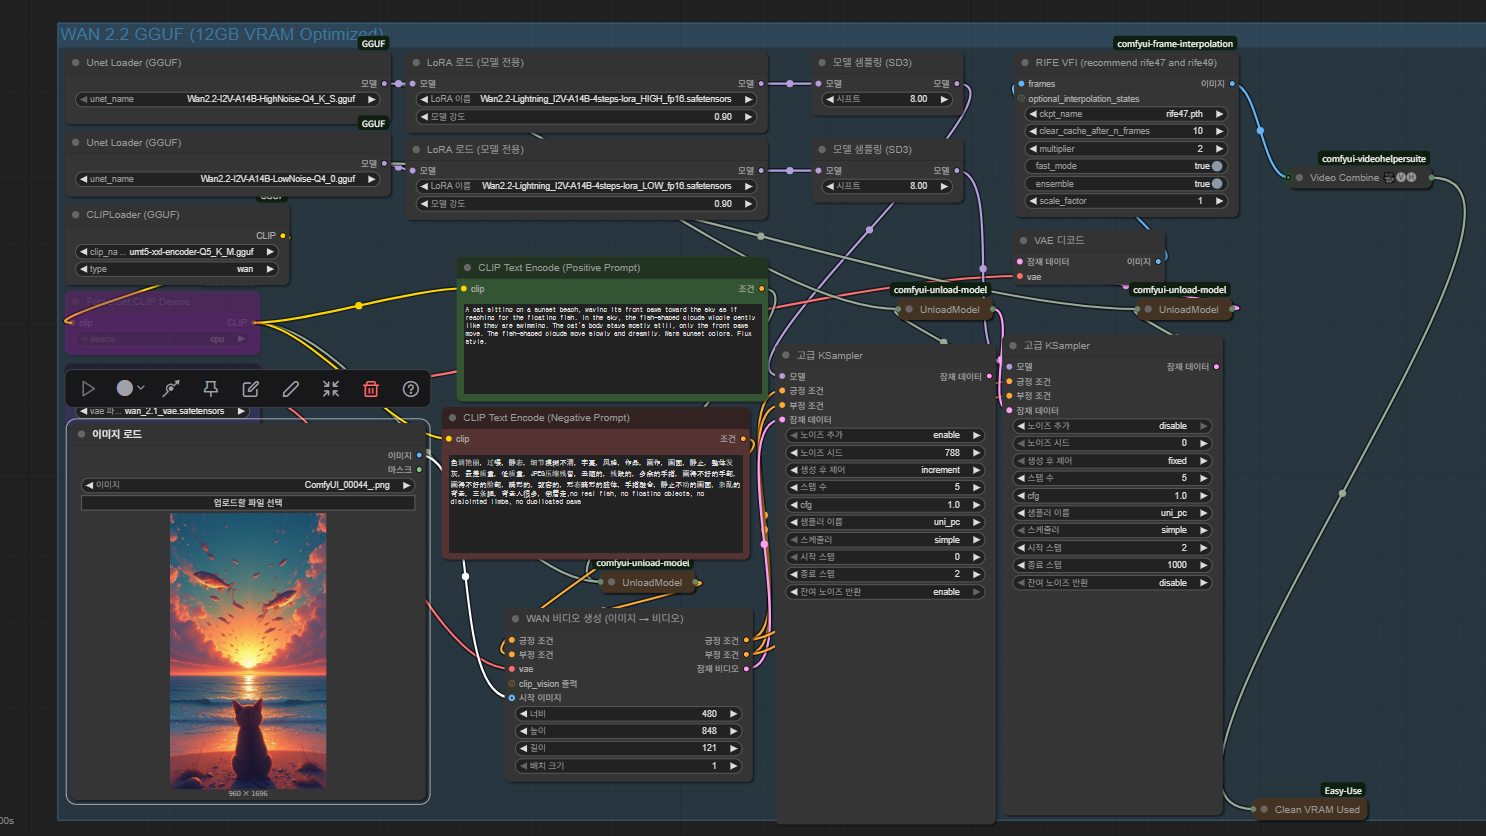
Task: Toggle 잔여 노이즈 반환 disable on right KSampler
Action: pos(1112,583)
